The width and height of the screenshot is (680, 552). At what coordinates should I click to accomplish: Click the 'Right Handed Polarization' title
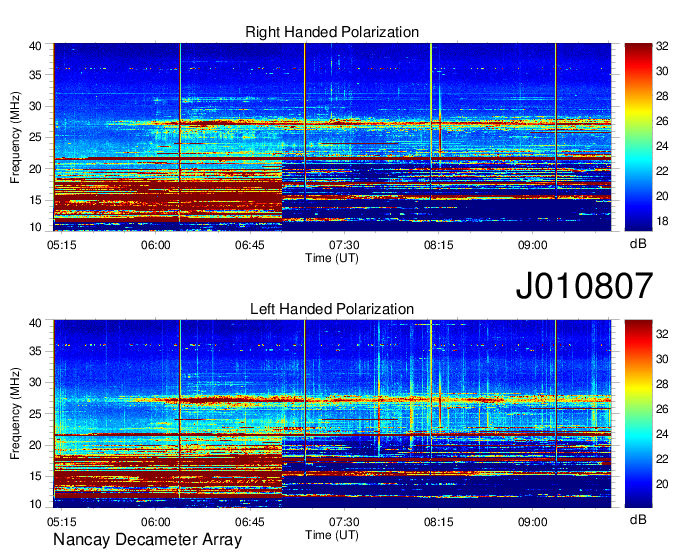(x=332, y=32)
